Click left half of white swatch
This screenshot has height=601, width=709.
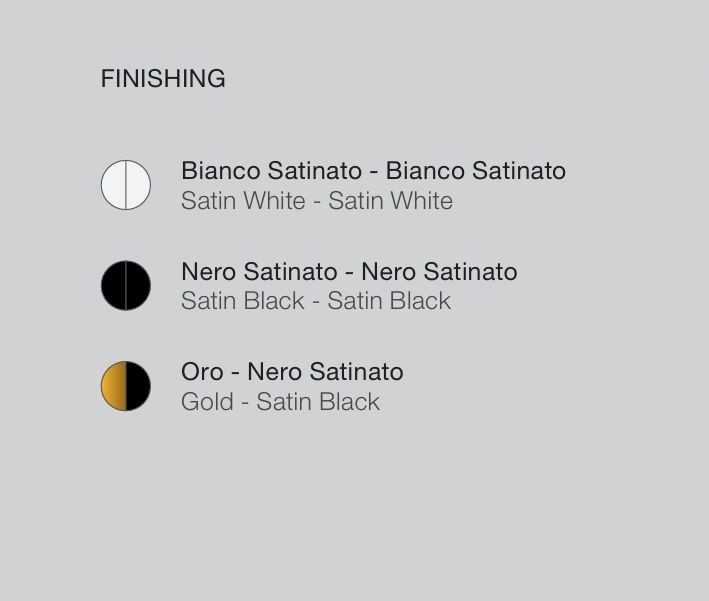[113, 185]
